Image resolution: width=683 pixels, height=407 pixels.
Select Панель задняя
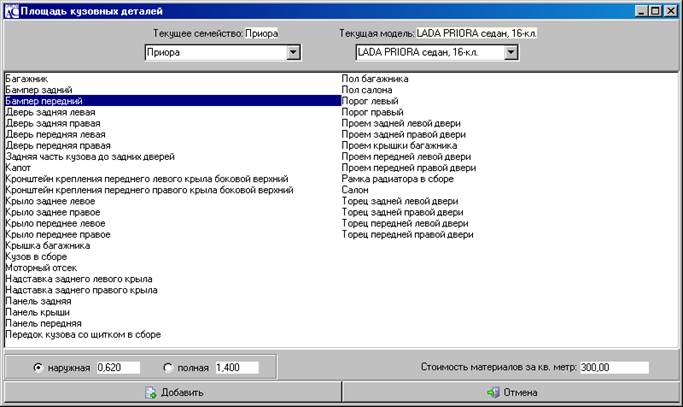[x=38, y=301]
